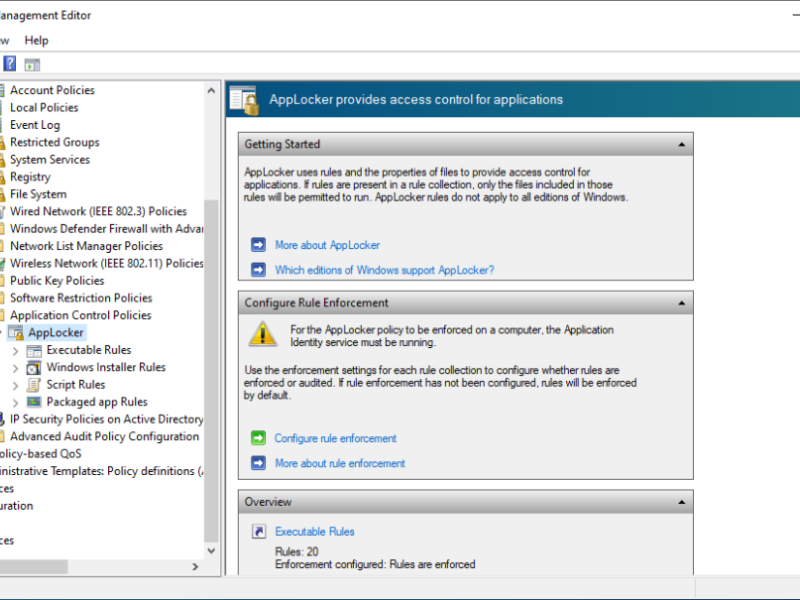Select Policy-based QoS tree item

[40, 454]
